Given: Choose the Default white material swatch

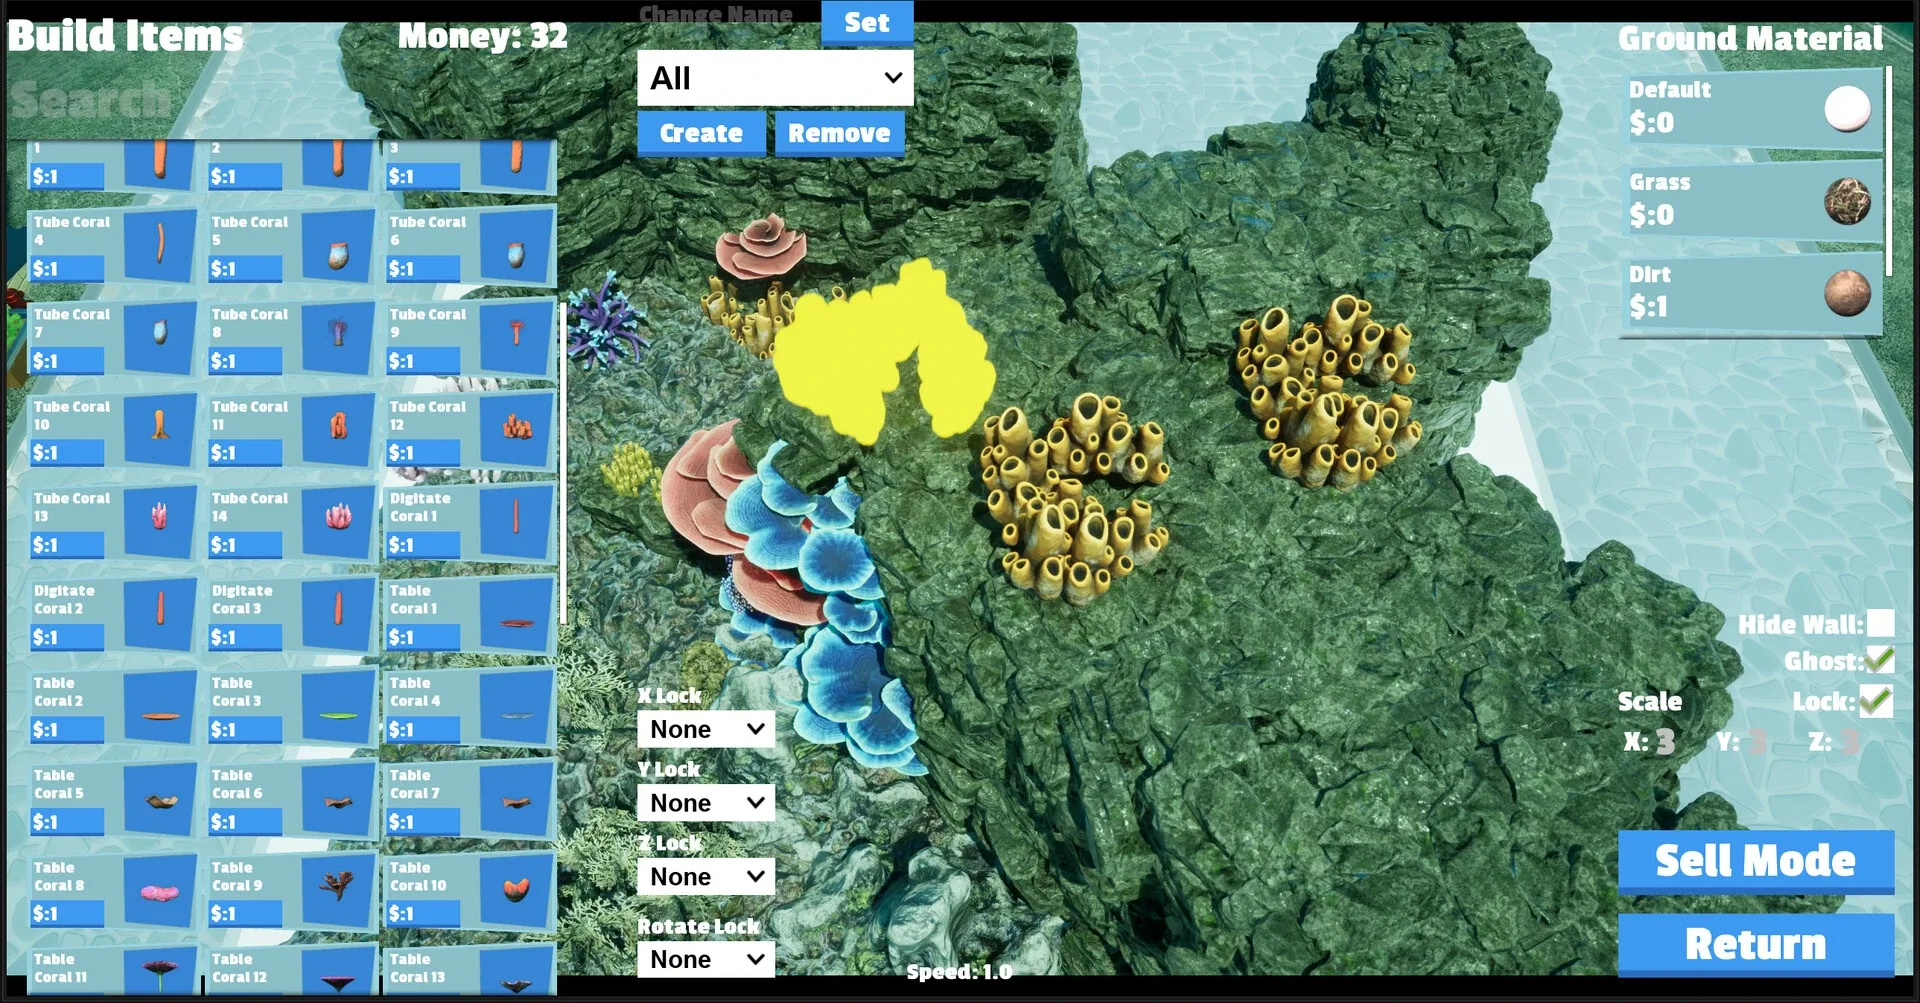Looking at the screenshot, I should [1846, 109].
